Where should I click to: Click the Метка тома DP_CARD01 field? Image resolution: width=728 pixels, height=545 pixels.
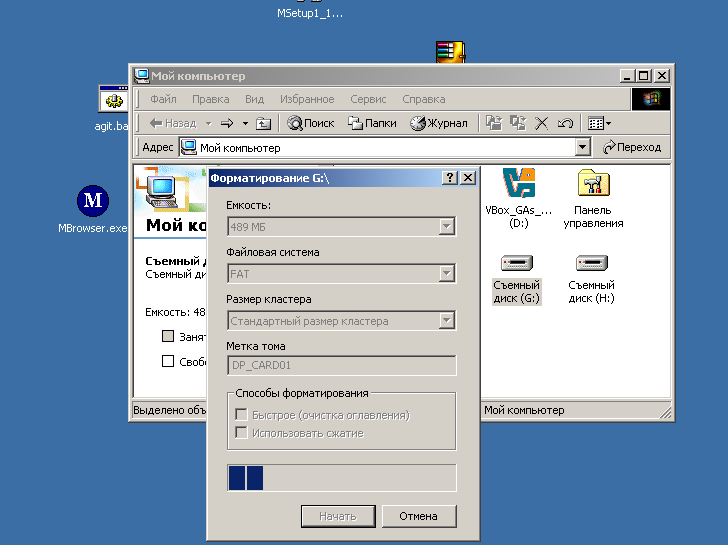point(342,365)
